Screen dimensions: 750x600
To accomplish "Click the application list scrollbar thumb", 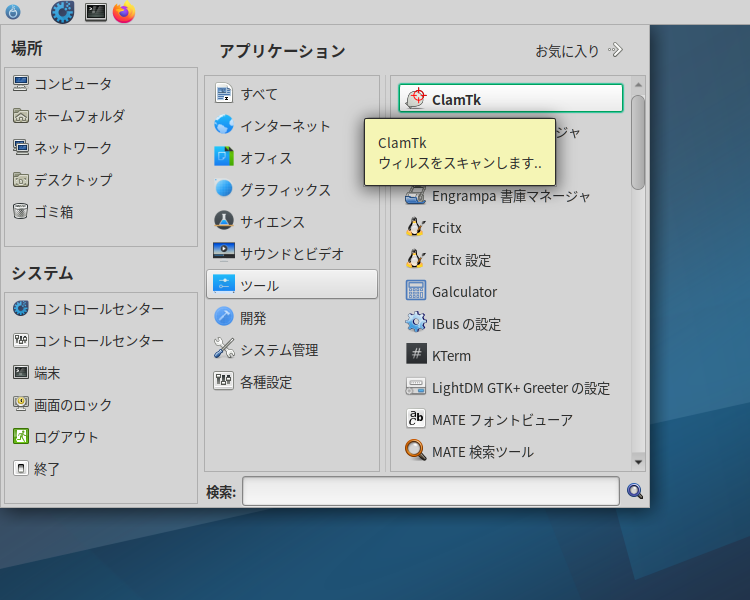I will pyautogui.click(x=638, y=142).
